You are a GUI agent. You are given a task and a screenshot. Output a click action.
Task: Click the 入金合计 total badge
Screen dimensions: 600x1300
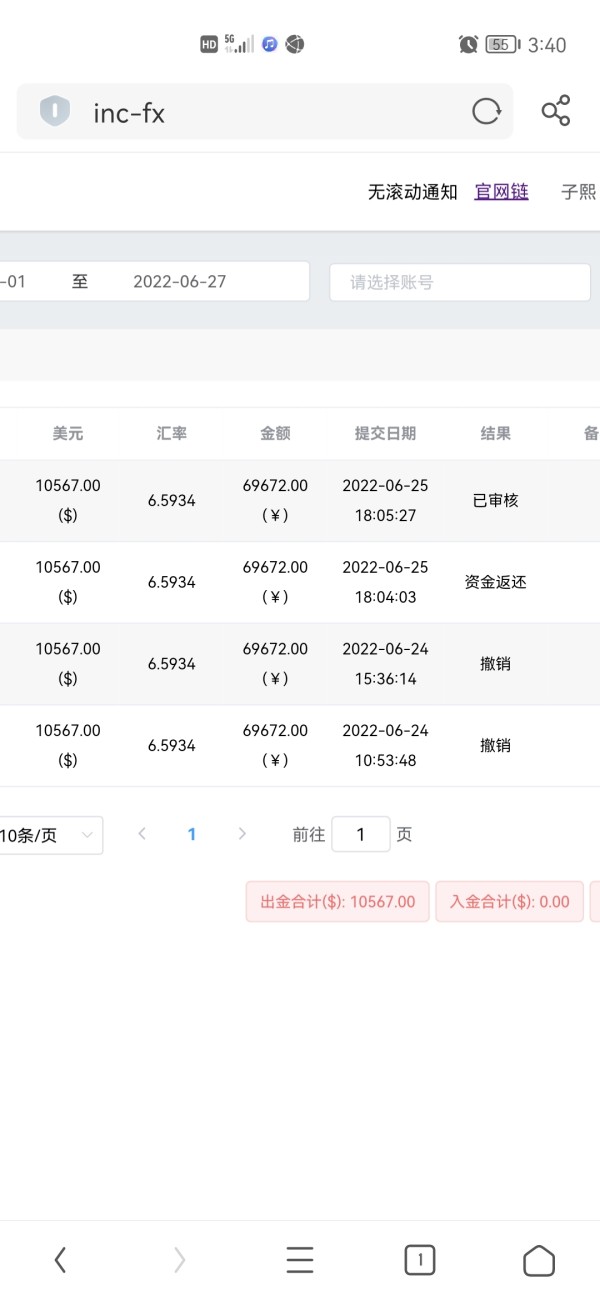[x=509, y=901]
